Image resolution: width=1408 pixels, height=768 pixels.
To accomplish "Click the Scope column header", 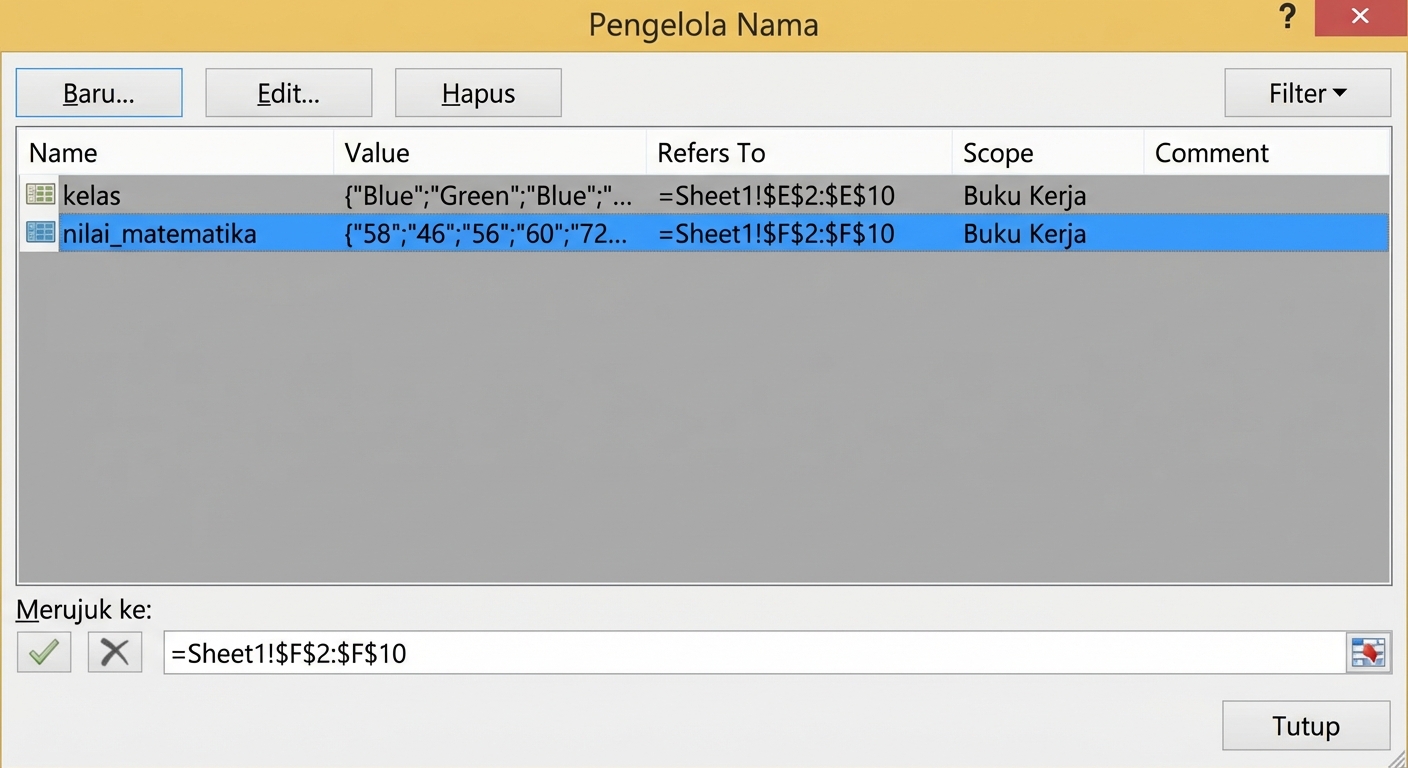I will click(x=998, y=152).
